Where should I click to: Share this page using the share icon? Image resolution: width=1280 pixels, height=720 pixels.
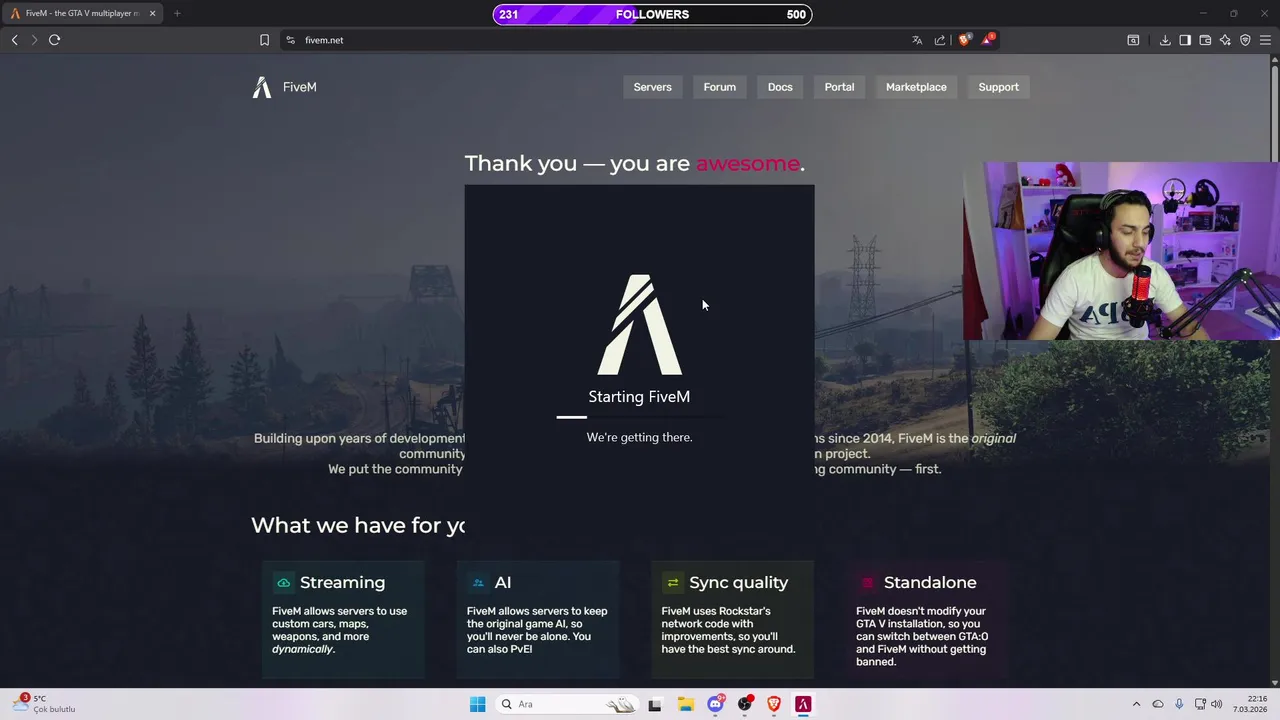tap(940, 40)
